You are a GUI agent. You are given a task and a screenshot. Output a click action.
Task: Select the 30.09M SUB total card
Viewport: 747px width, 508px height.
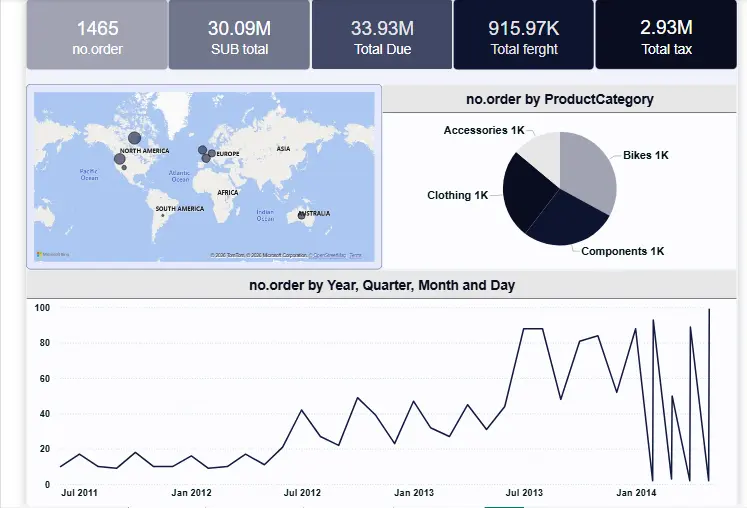[x=239, y=35]
